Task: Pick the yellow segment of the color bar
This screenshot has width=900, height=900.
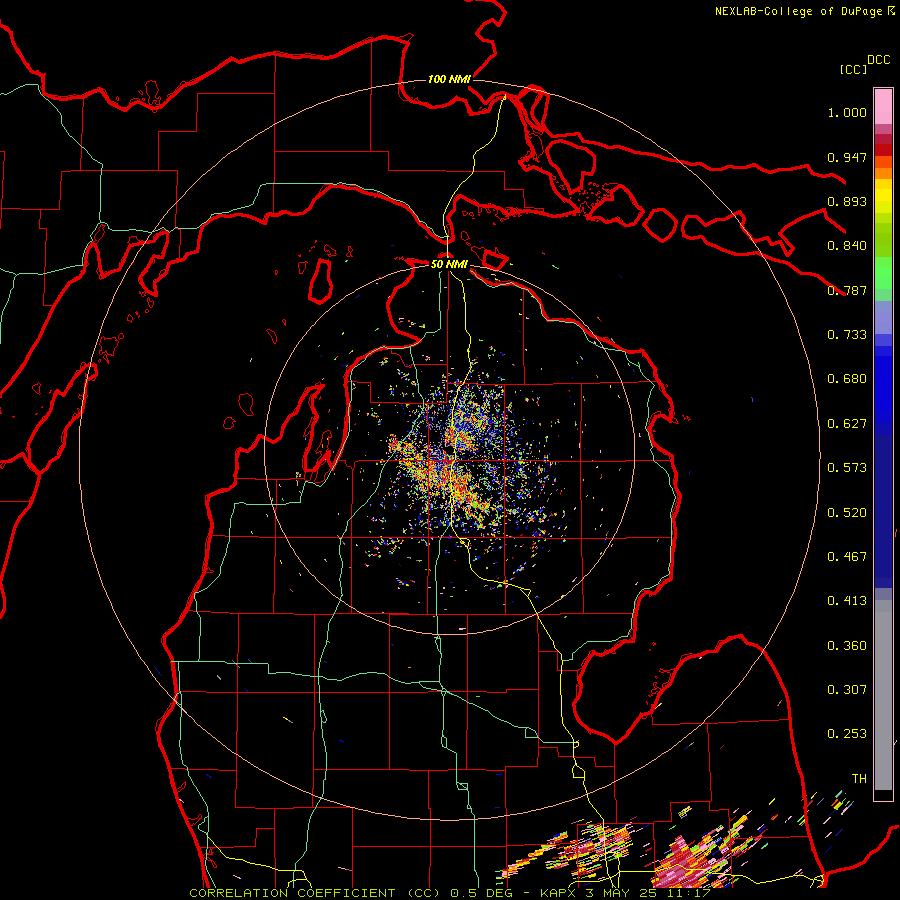Action: pyautogui.click(x=883, y=196)
